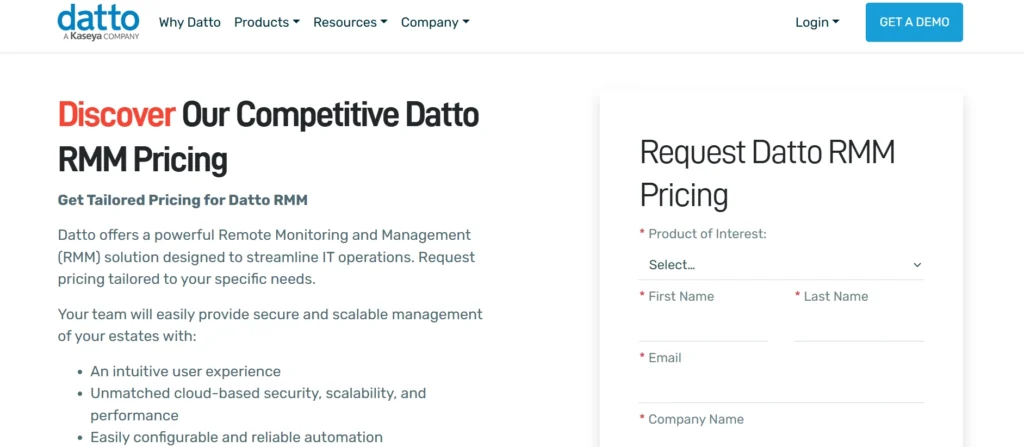The image size is (1024, 447).
Task: Click 'Easily configurable and reliable automation' bullet
Action: tap(236, 437)
